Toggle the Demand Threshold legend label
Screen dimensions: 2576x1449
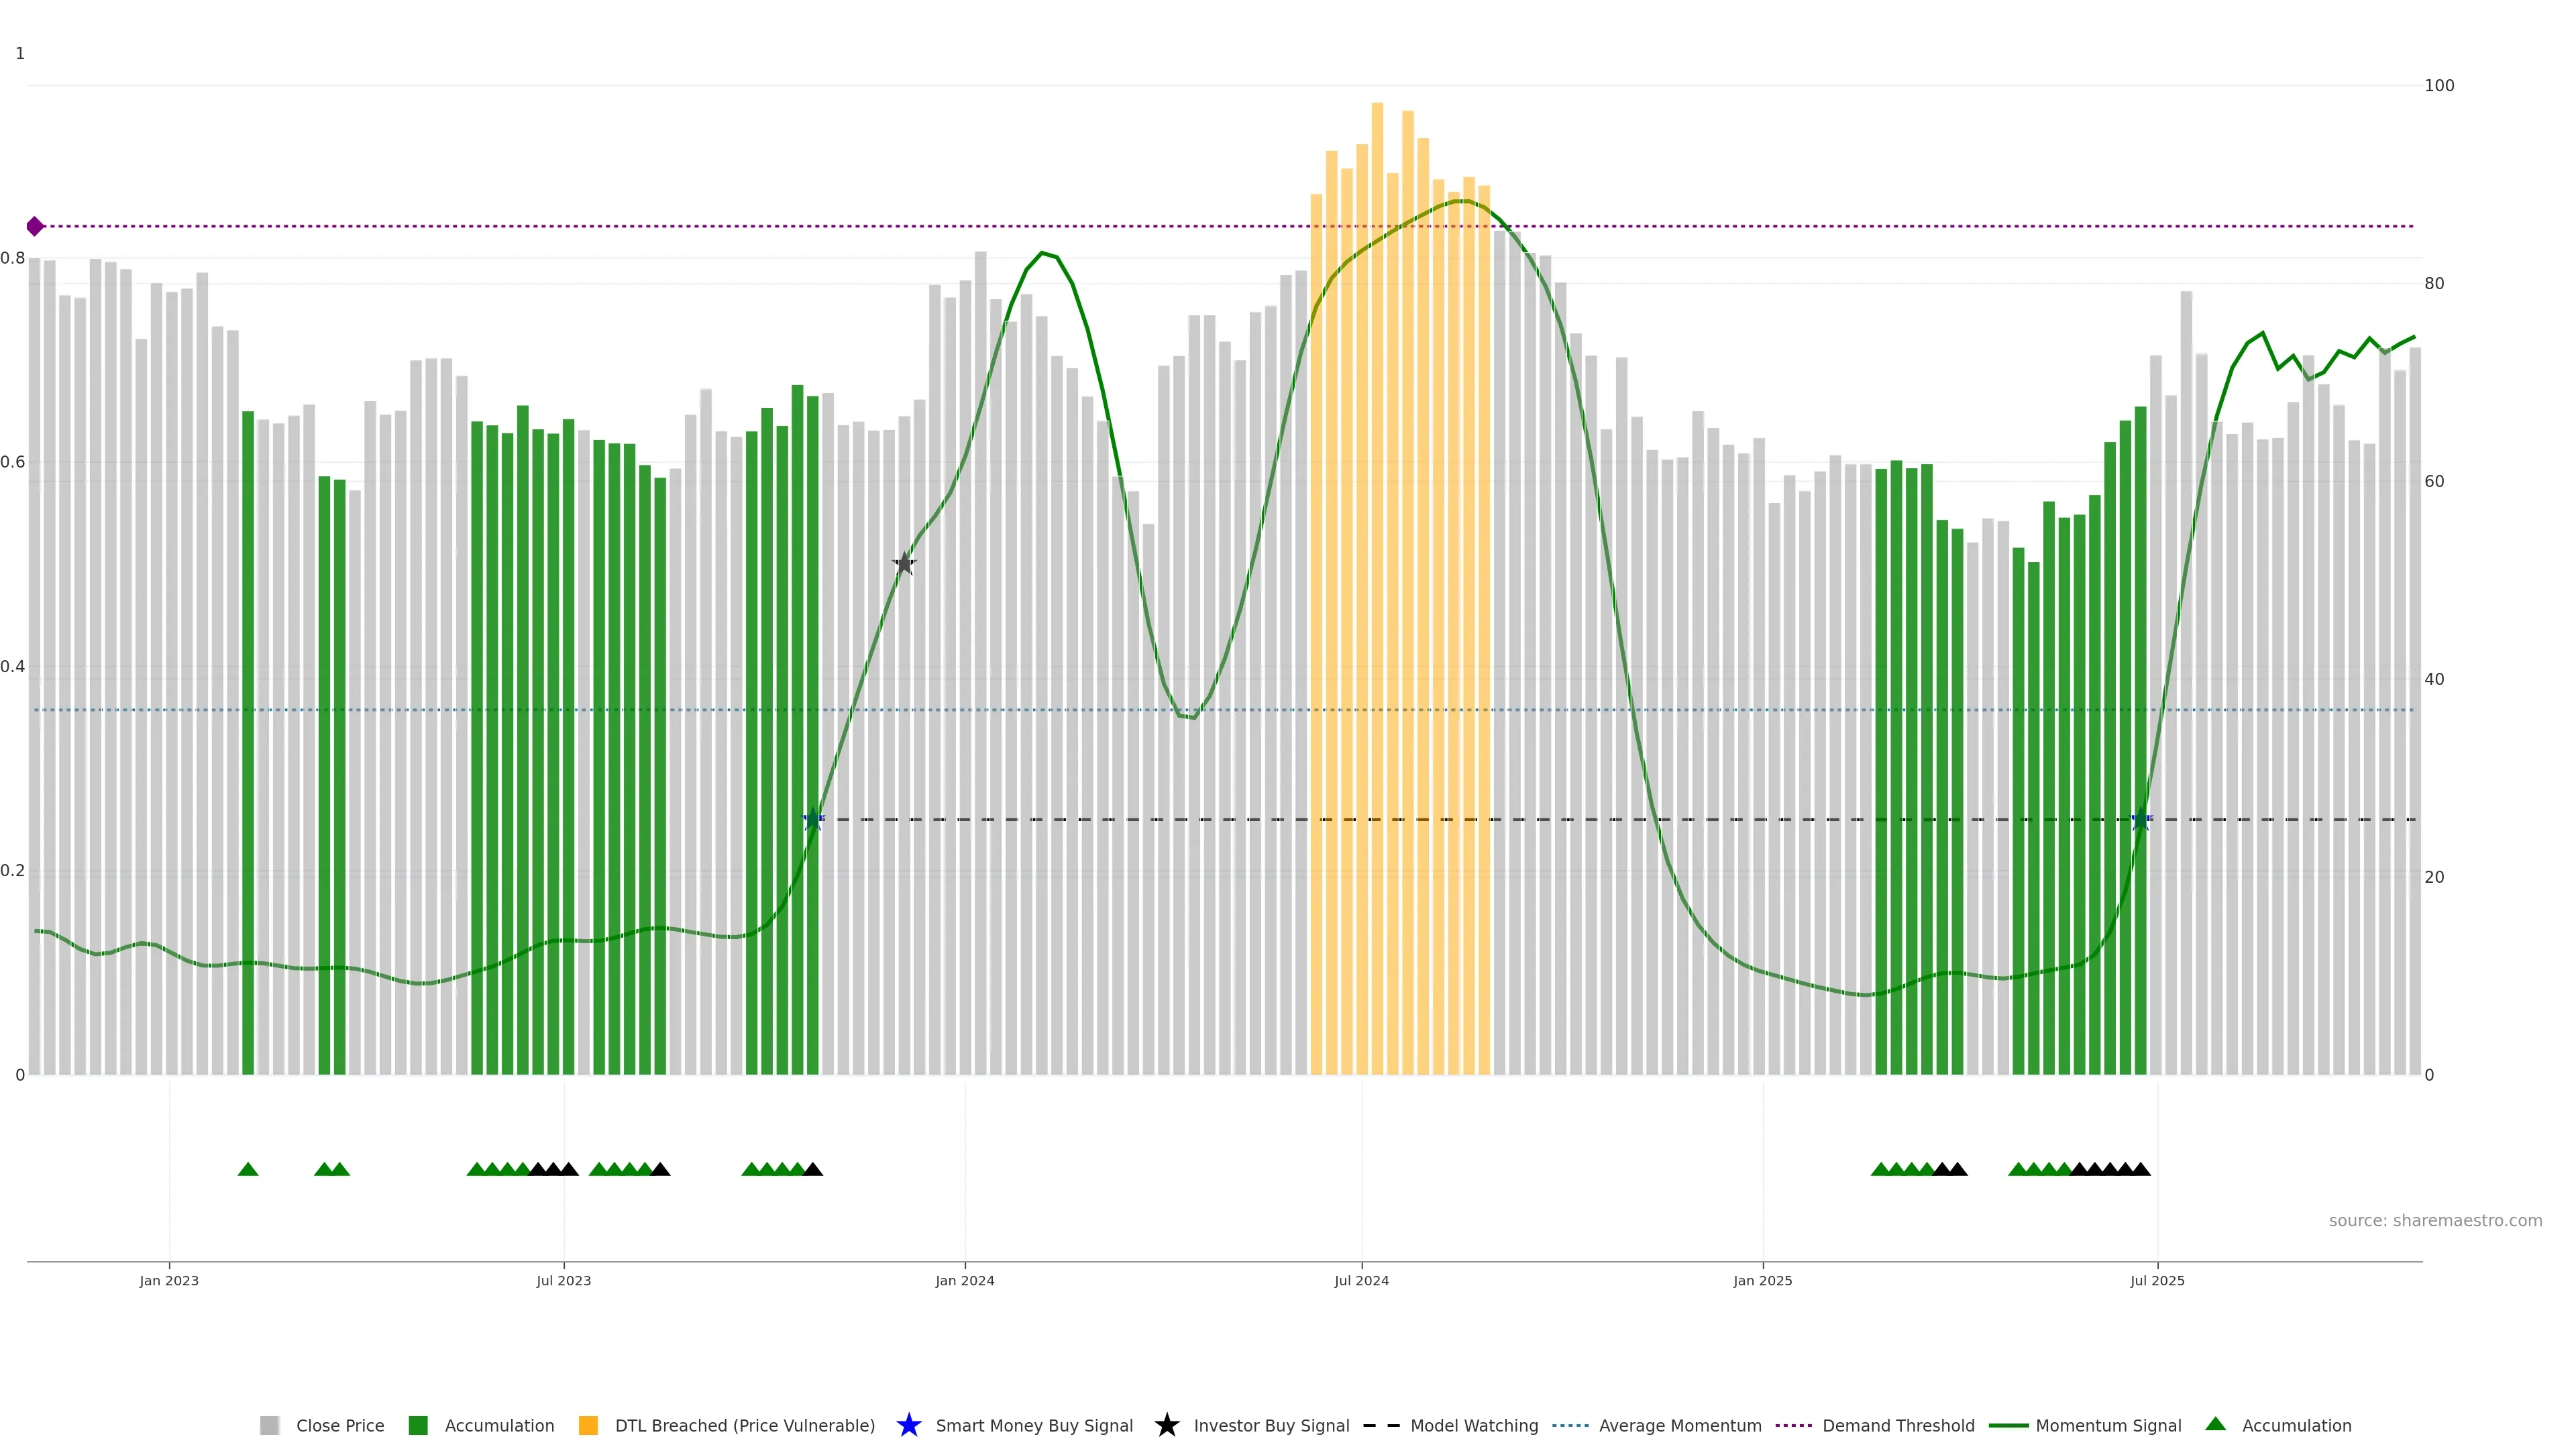coord(1898,1425)
